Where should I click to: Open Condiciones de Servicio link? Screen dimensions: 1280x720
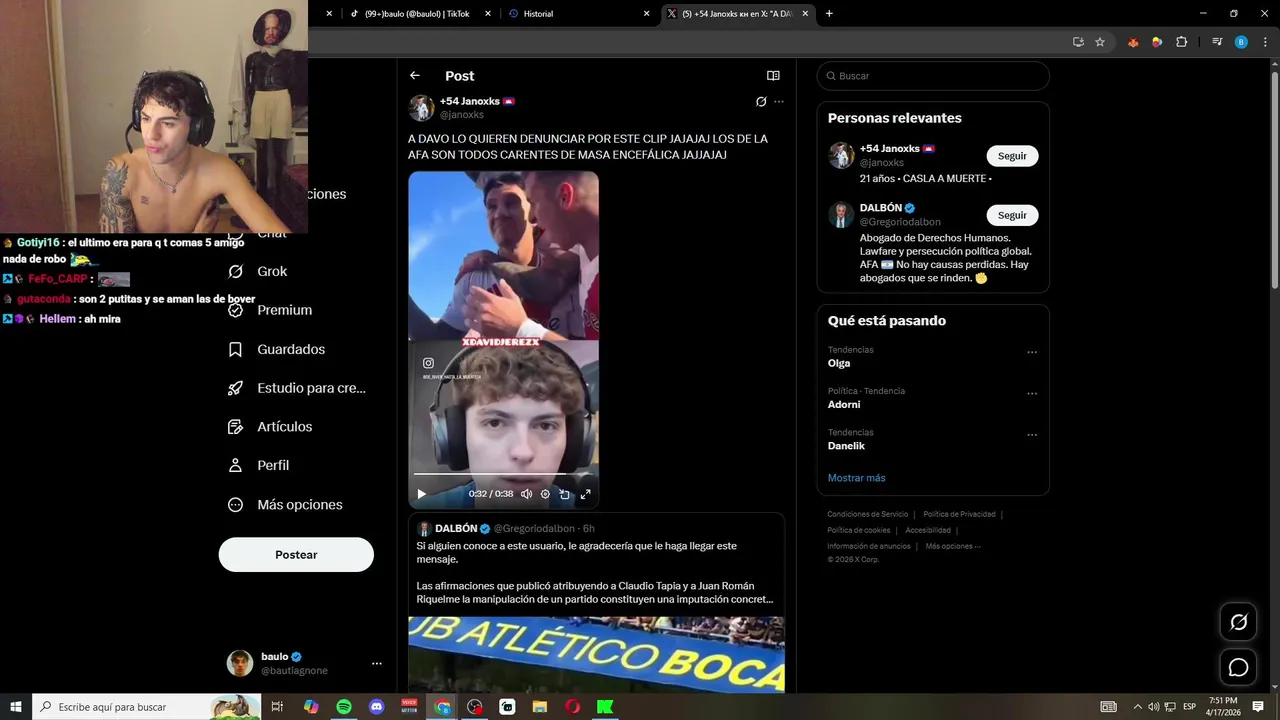[x=868, y=514]
